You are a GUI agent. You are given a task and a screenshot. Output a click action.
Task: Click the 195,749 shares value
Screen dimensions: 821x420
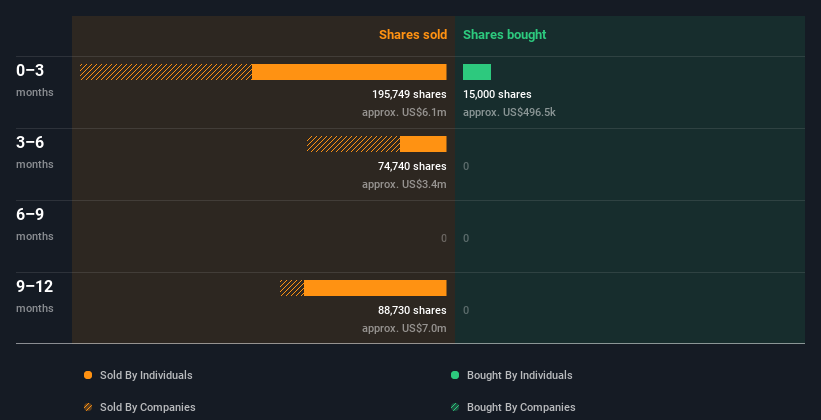coord(409,94)
